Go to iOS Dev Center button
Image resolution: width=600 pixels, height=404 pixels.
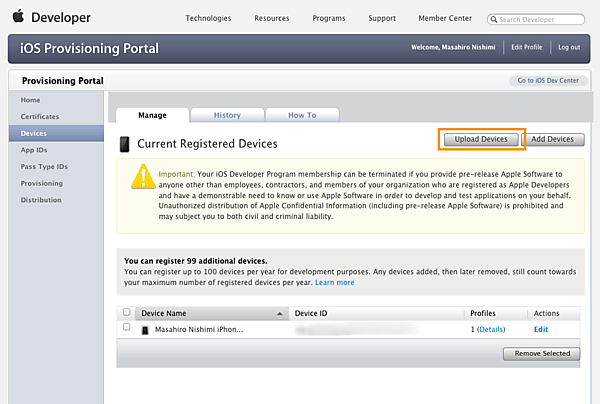point(549,80)
